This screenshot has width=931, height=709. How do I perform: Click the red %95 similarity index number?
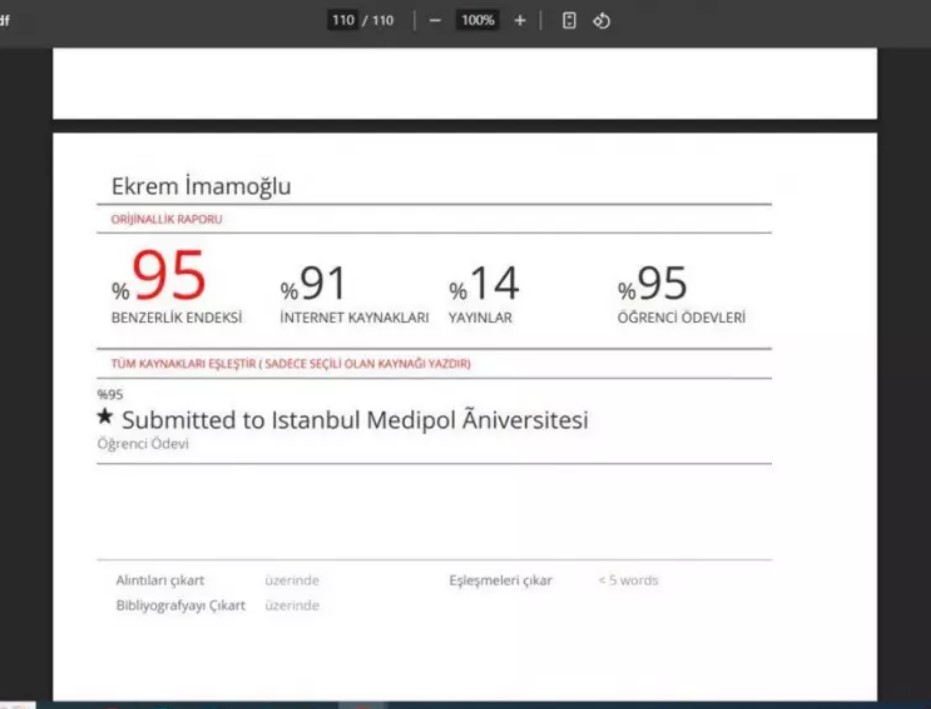coord(169,278)
